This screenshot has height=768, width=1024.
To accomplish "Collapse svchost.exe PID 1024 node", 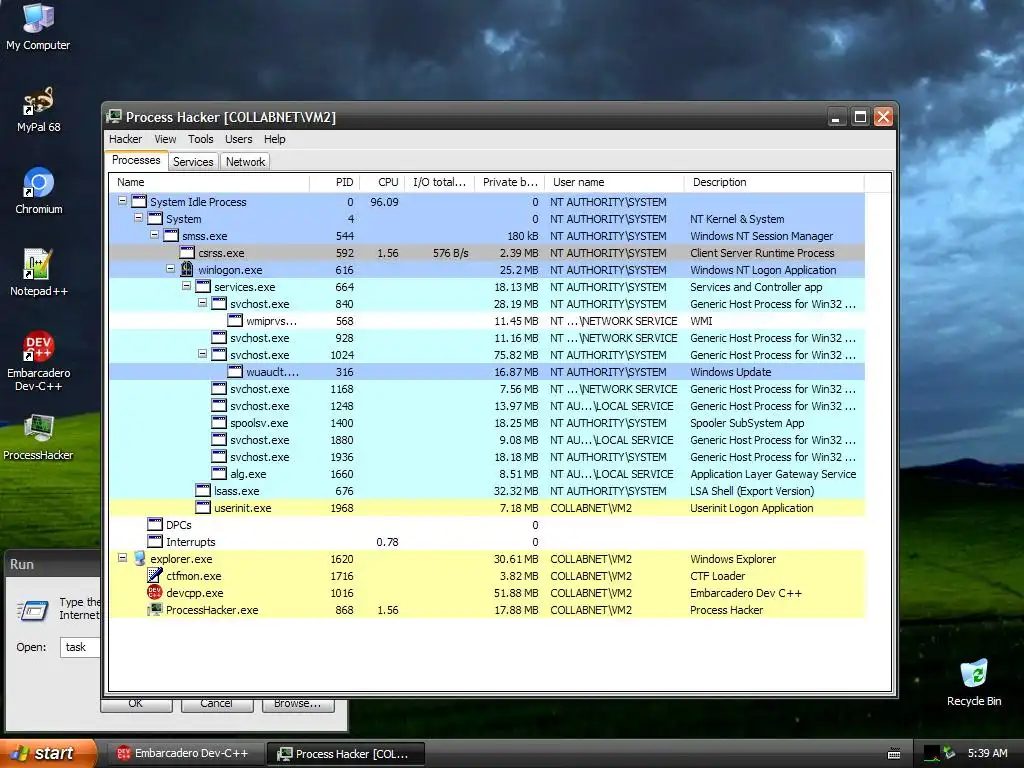I will [x=202, y=354].
